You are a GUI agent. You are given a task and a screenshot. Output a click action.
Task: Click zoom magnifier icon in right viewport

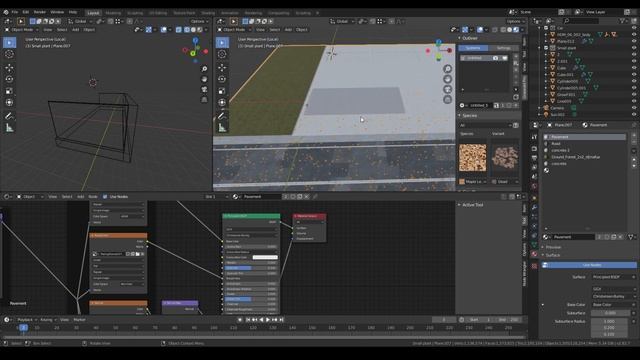coord(448,69)
